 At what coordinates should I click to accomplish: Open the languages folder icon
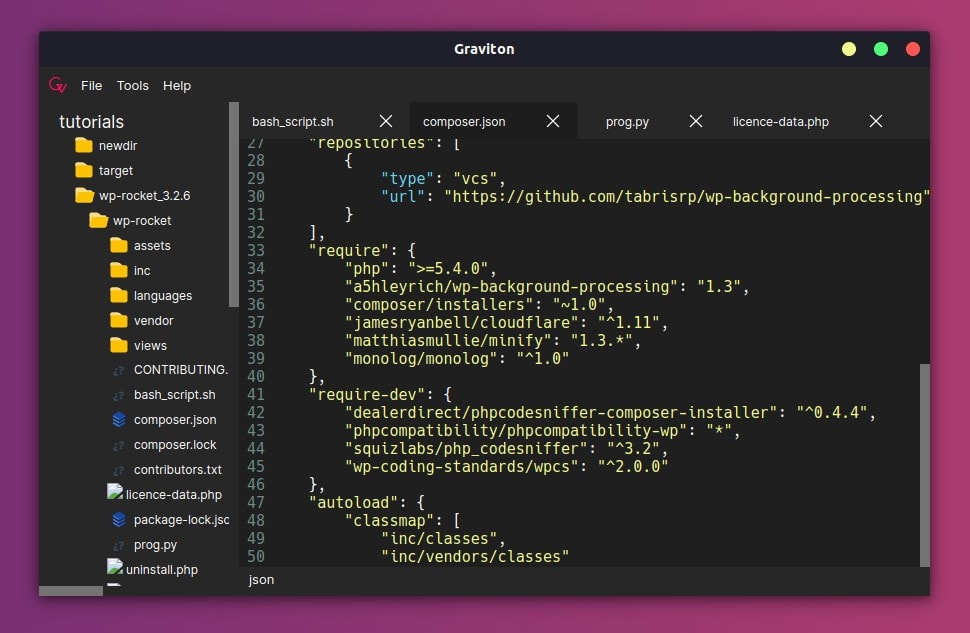[x=119, y=295]
